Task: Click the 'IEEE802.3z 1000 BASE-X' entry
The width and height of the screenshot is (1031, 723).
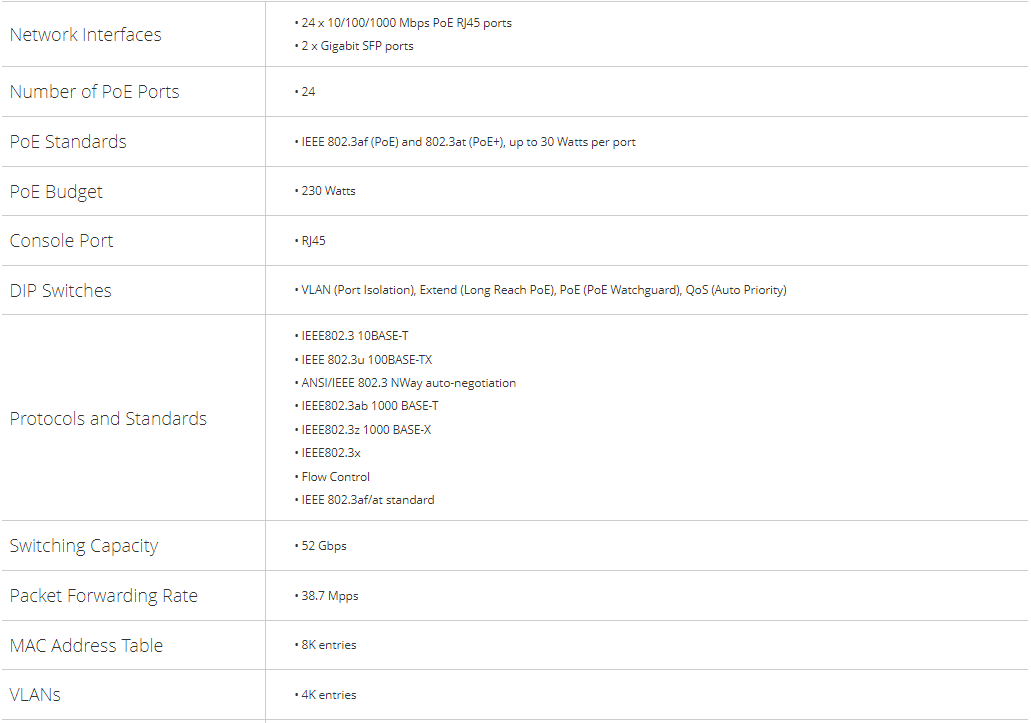Action: (366, 430)
